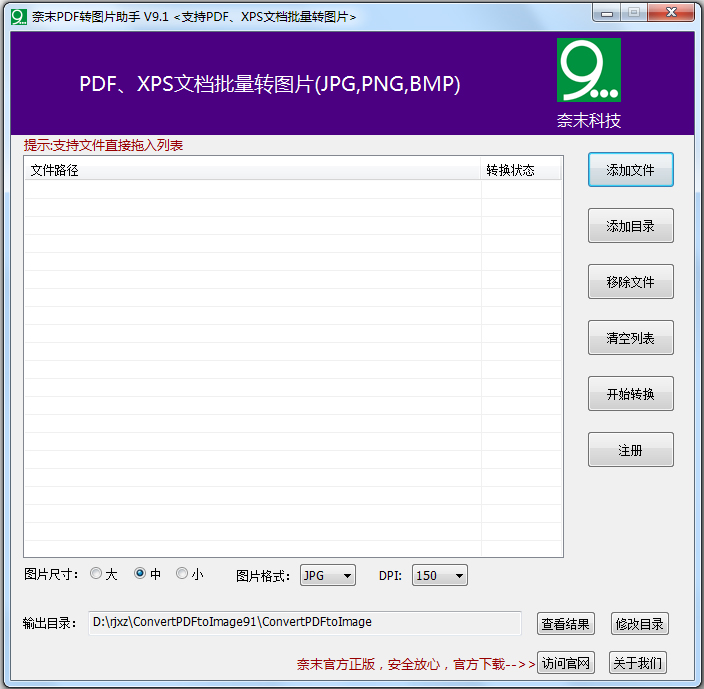Click the 转换状态 column header

(x=521, y=170)
